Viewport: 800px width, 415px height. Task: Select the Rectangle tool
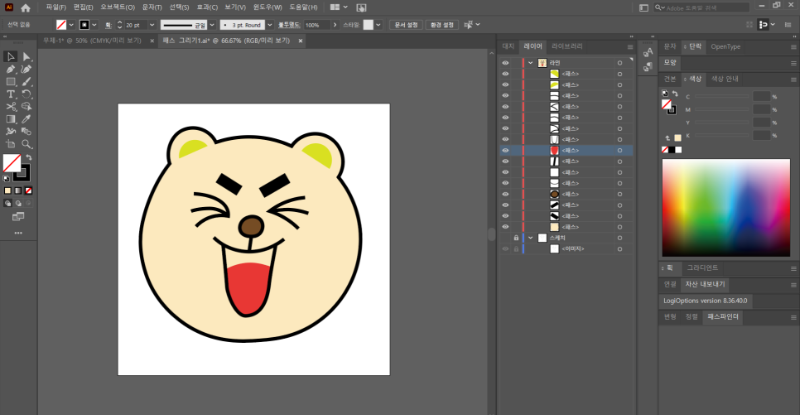click(11, 82)
